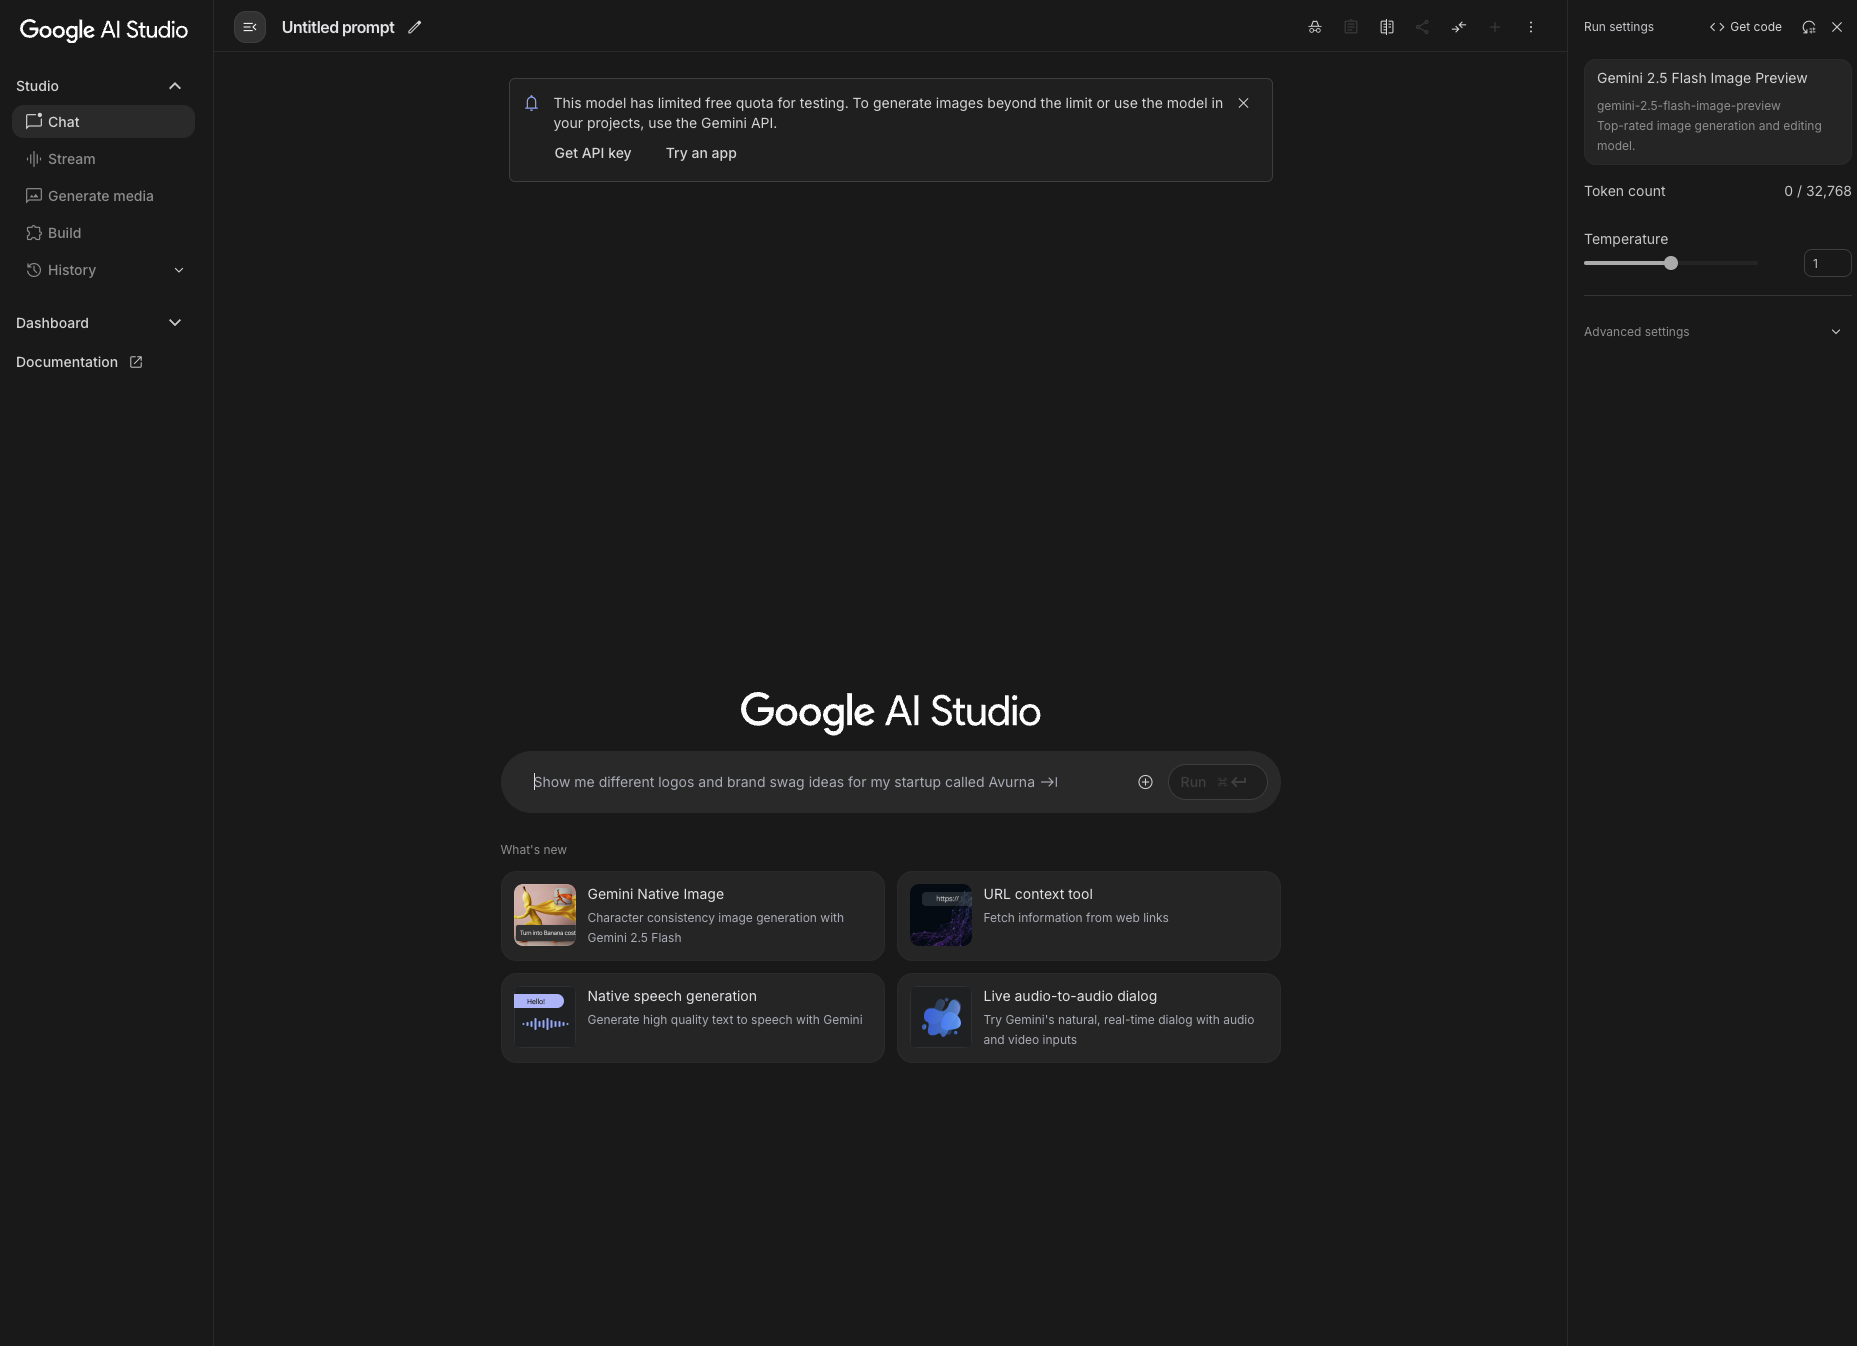Focus the prompt input text box
The width and height of the screenshot is (1857, 1346).
[x=825, y=782]
